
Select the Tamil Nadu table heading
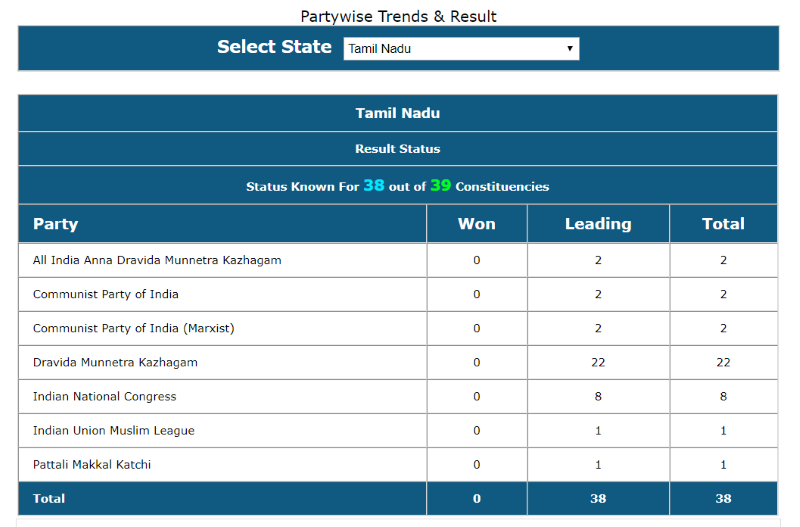[398, 113]
